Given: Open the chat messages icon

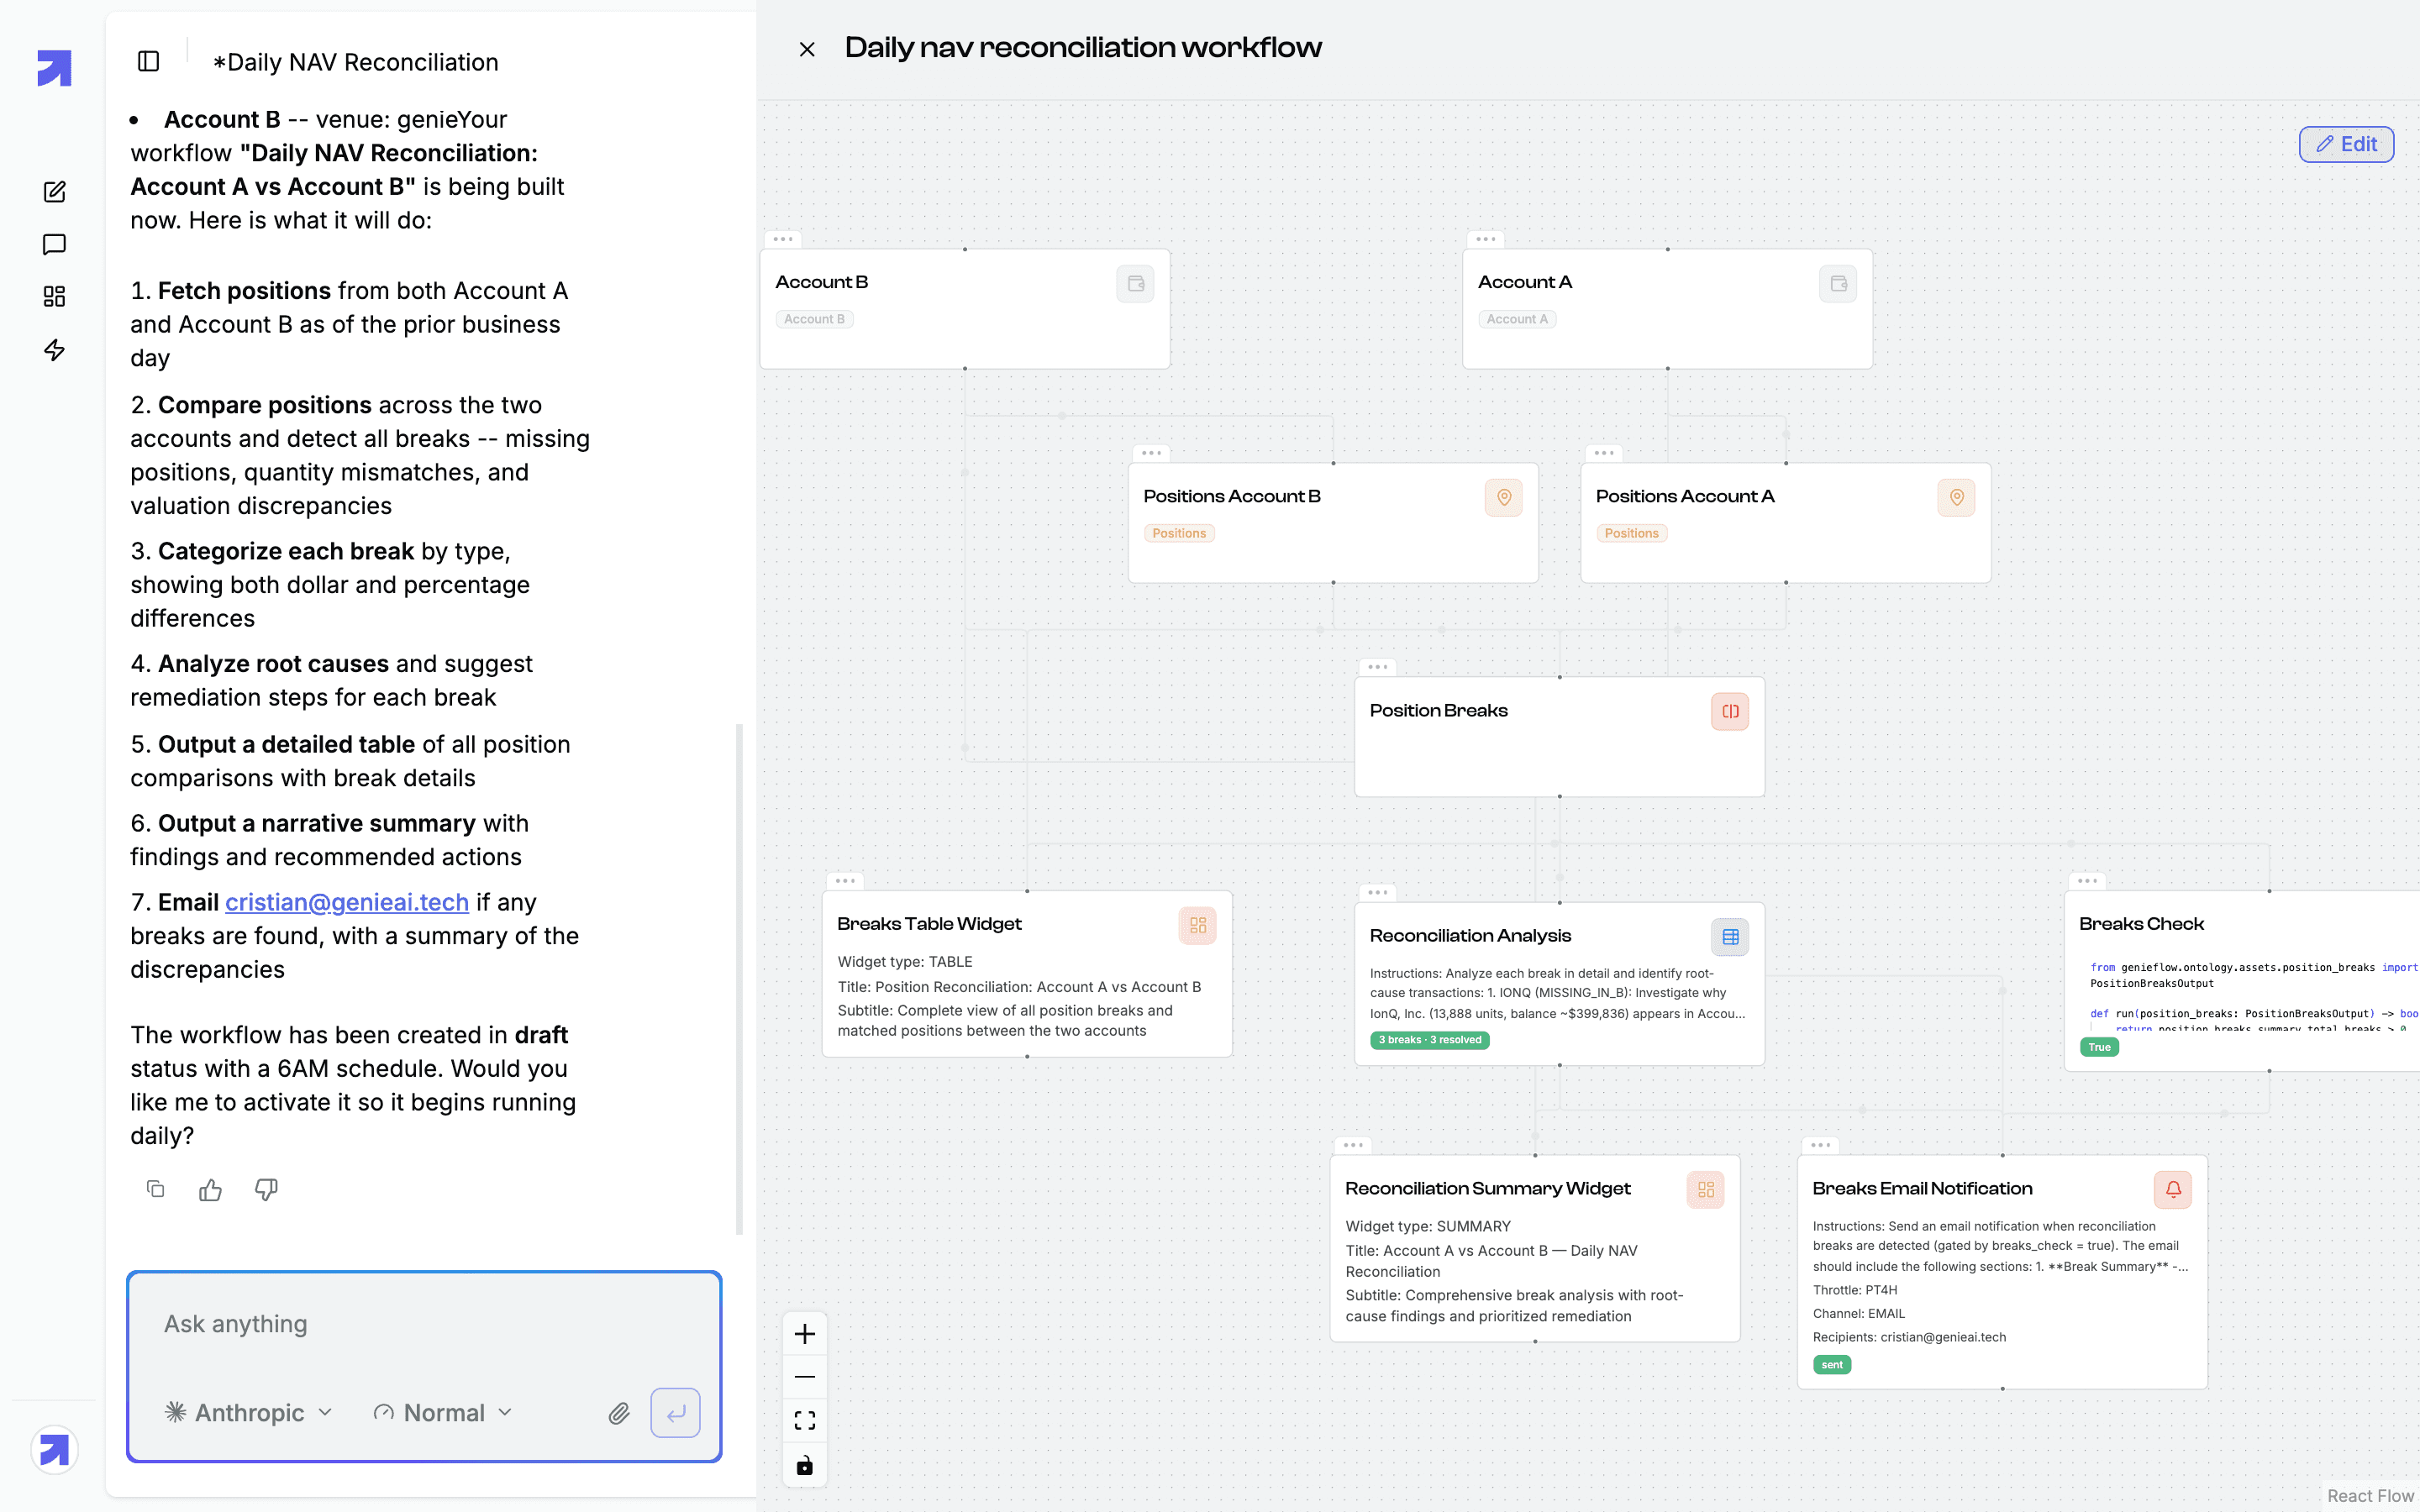Looking at the screenshot, I should pyautogui.click(x=55, y=244).
